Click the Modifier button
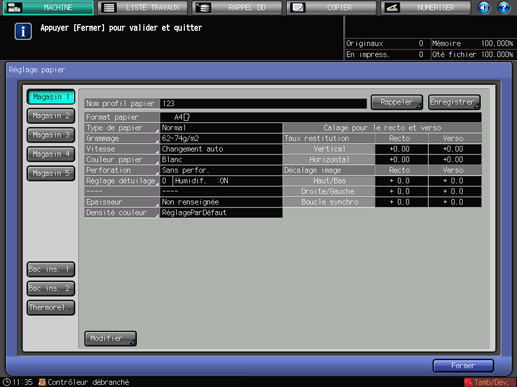The height and width of the screenshot is (387, 517). pyautogui.click(x=110, y=338)
